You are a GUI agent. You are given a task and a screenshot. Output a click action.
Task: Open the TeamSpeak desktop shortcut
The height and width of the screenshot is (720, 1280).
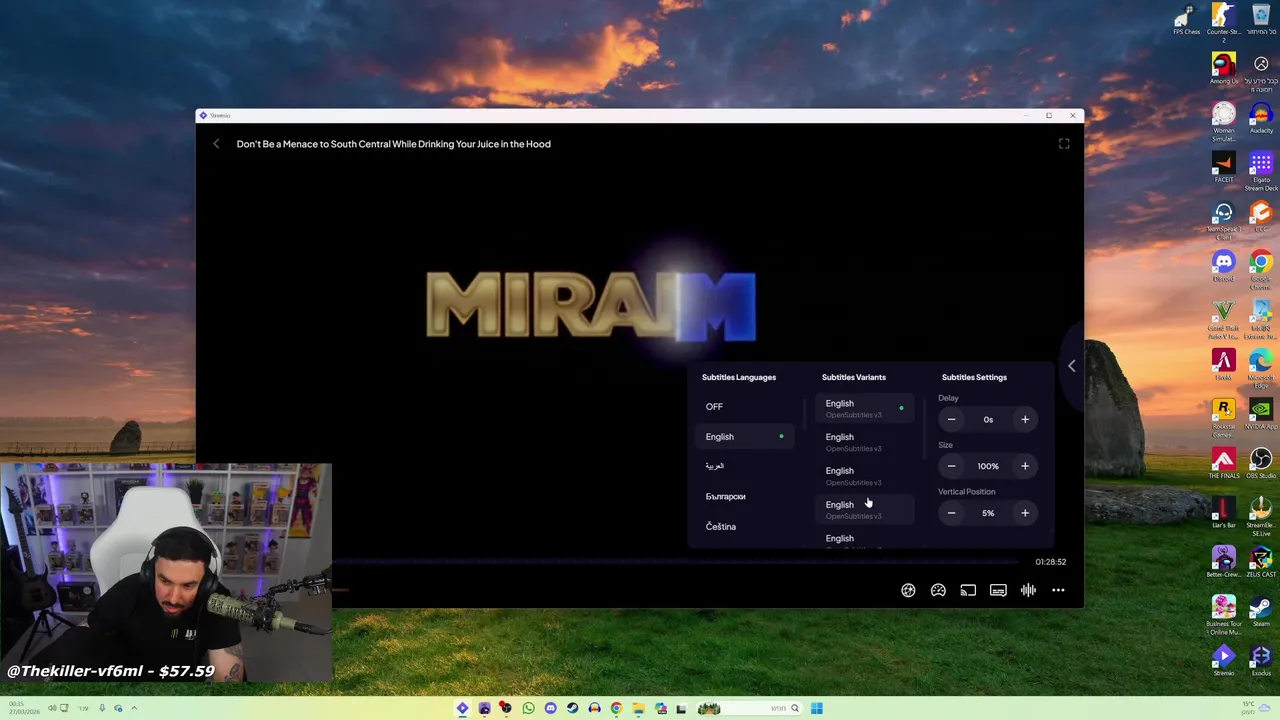pyautogui.click(x=1224, y=218)
